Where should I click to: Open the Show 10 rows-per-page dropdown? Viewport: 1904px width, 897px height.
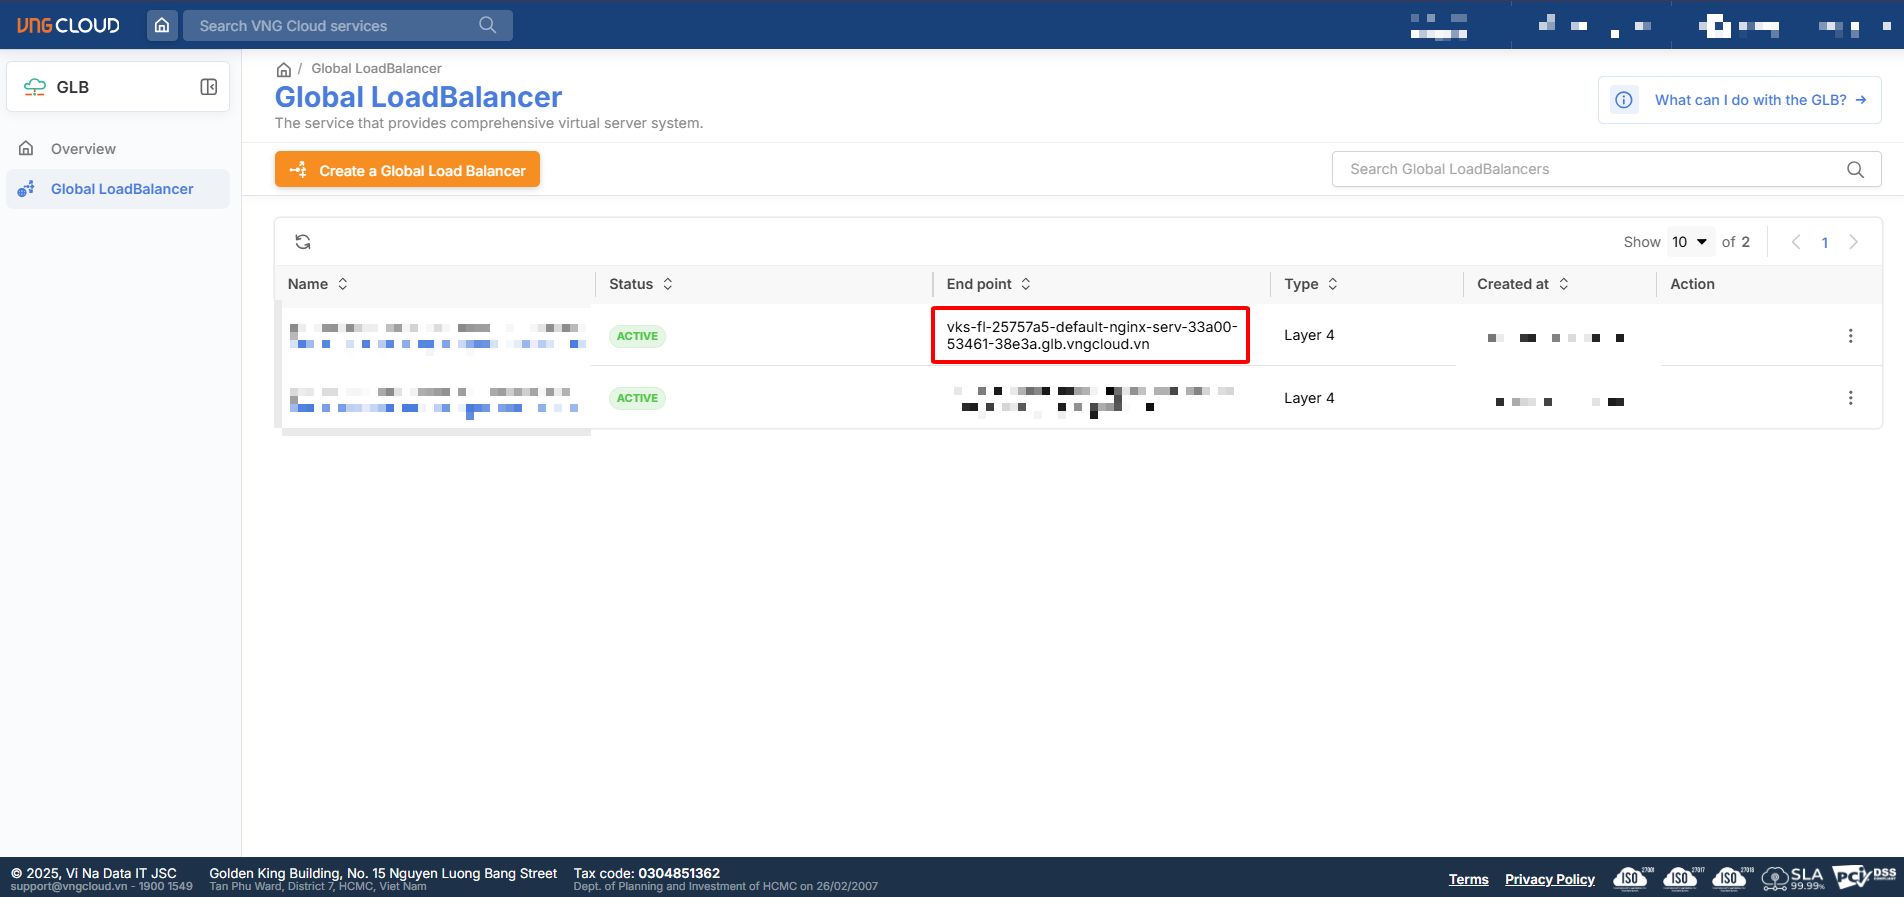tap(1689, 242)
